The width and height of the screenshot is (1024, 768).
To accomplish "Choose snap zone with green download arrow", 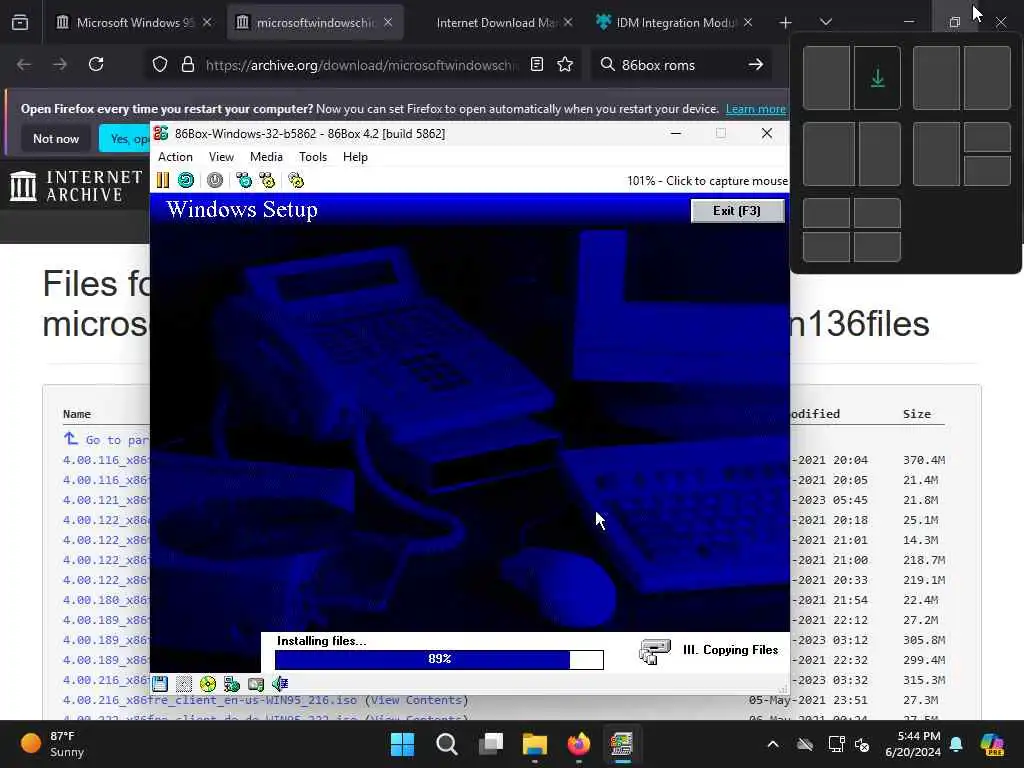I will click(878, 78).
